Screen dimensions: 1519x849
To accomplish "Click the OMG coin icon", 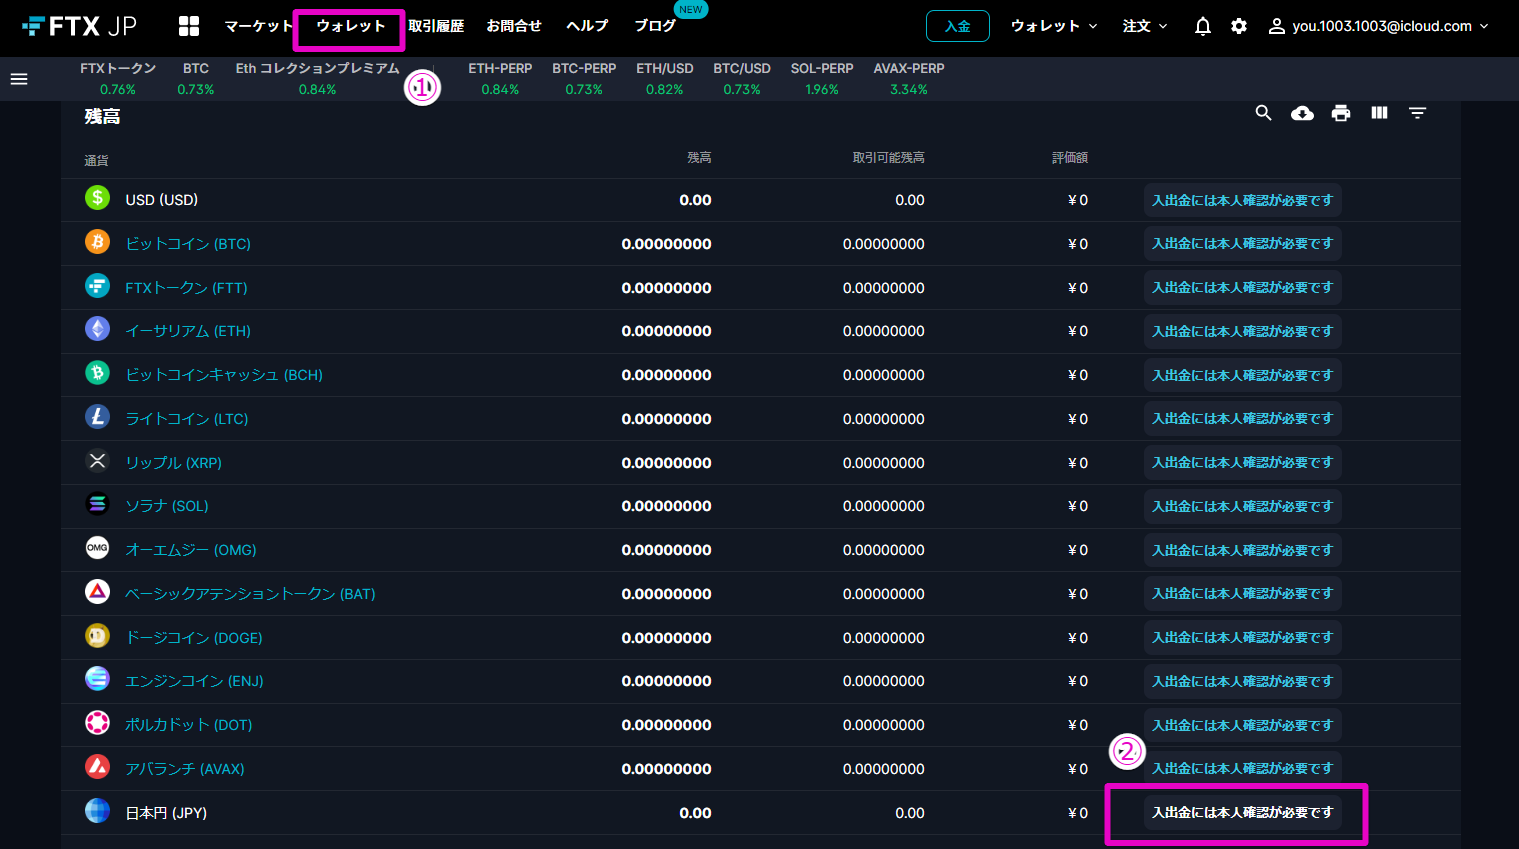I will tap(97, 548).
